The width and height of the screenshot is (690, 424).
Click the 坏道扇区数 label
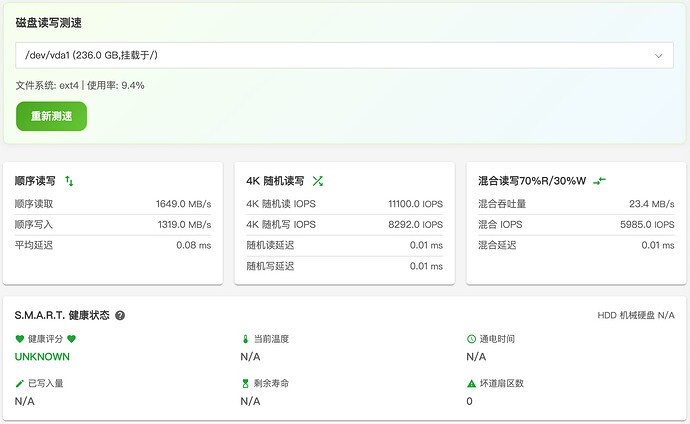(502, 384)
